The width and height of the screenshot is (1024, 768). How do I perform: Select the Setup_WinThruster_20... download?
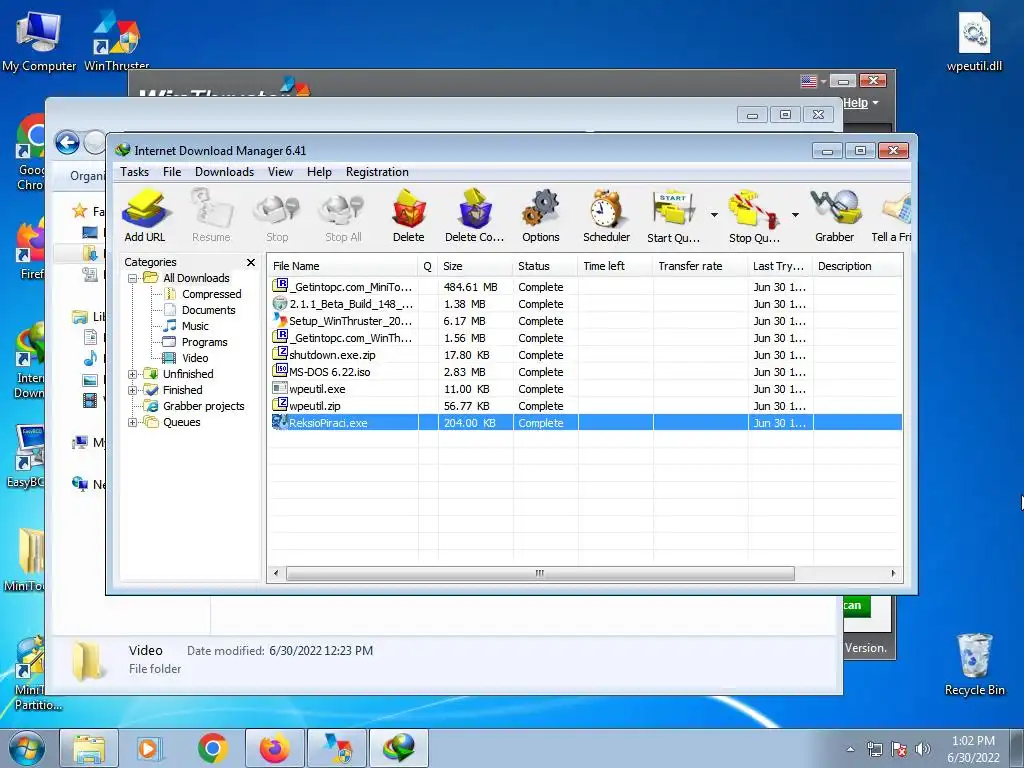[586, 321]
